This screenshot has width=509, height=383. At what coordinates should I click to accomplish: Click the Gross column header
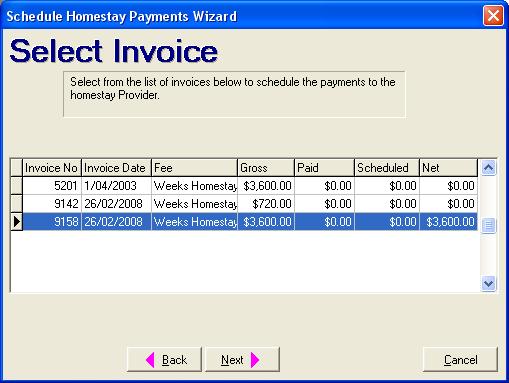266,168
